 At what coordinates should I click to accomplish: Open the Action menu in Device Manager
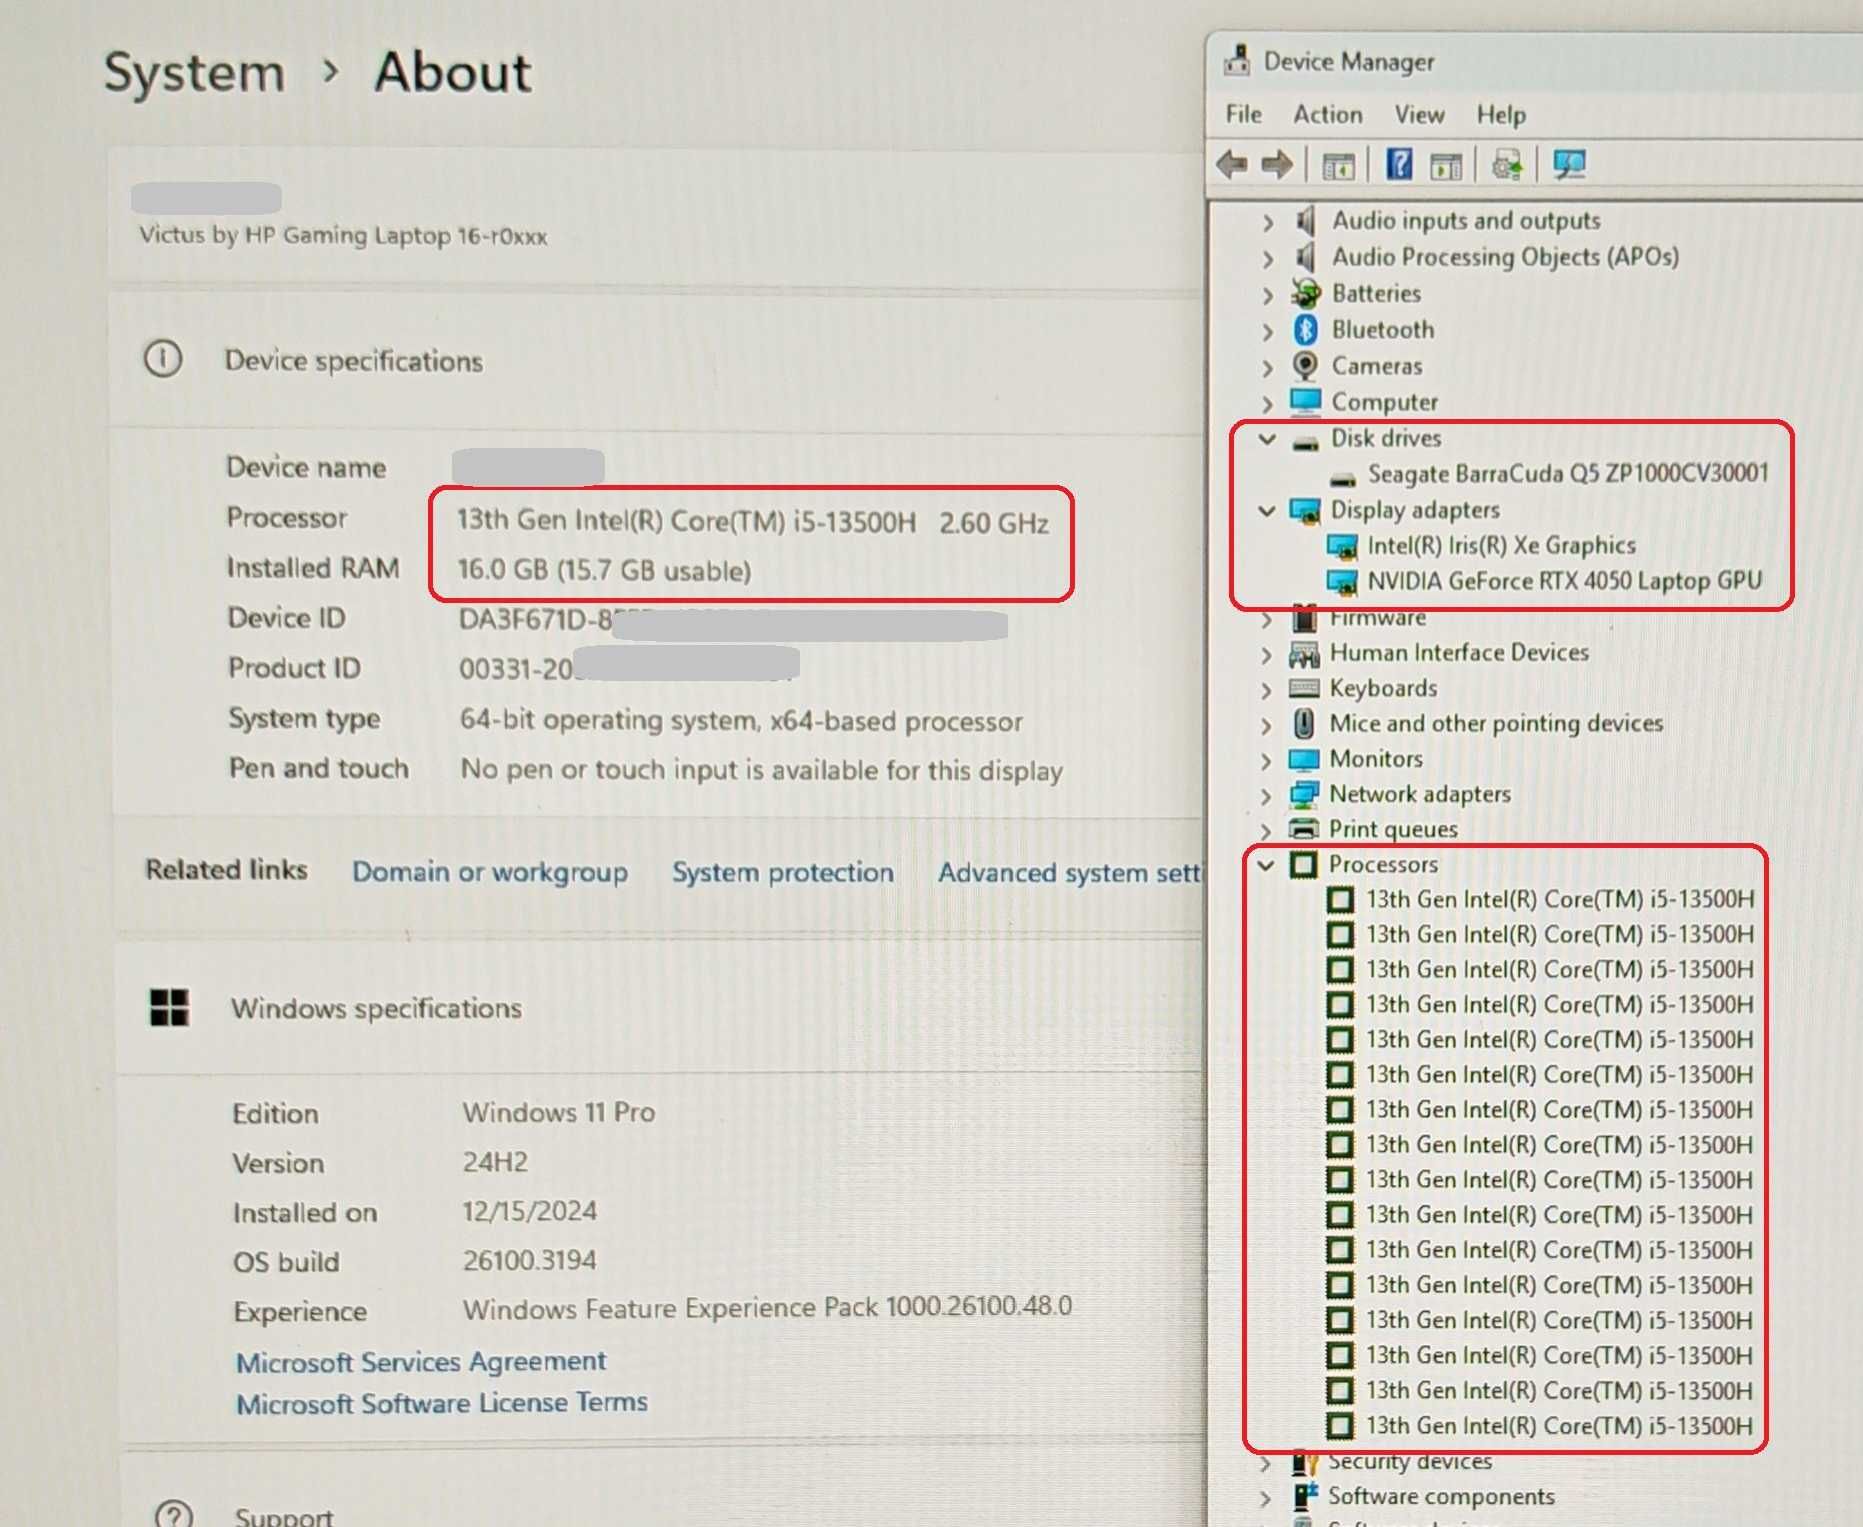point(1327,114)
